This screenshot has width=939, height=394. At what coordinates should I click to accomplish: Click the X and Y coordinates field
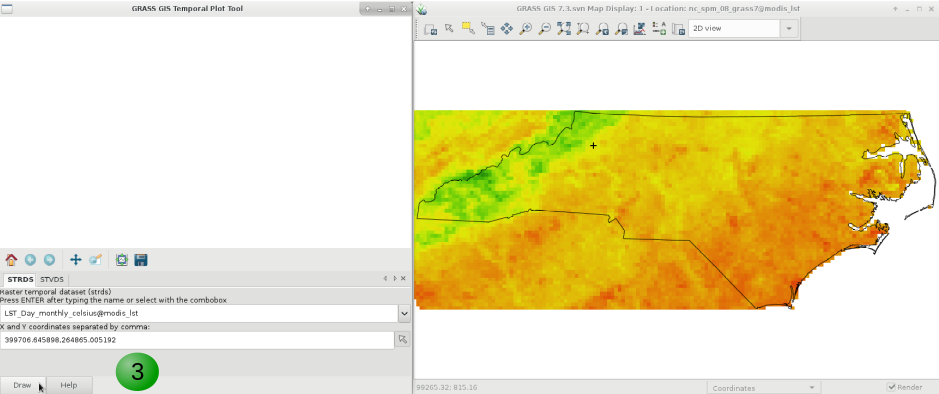click(x=197, y=340)
